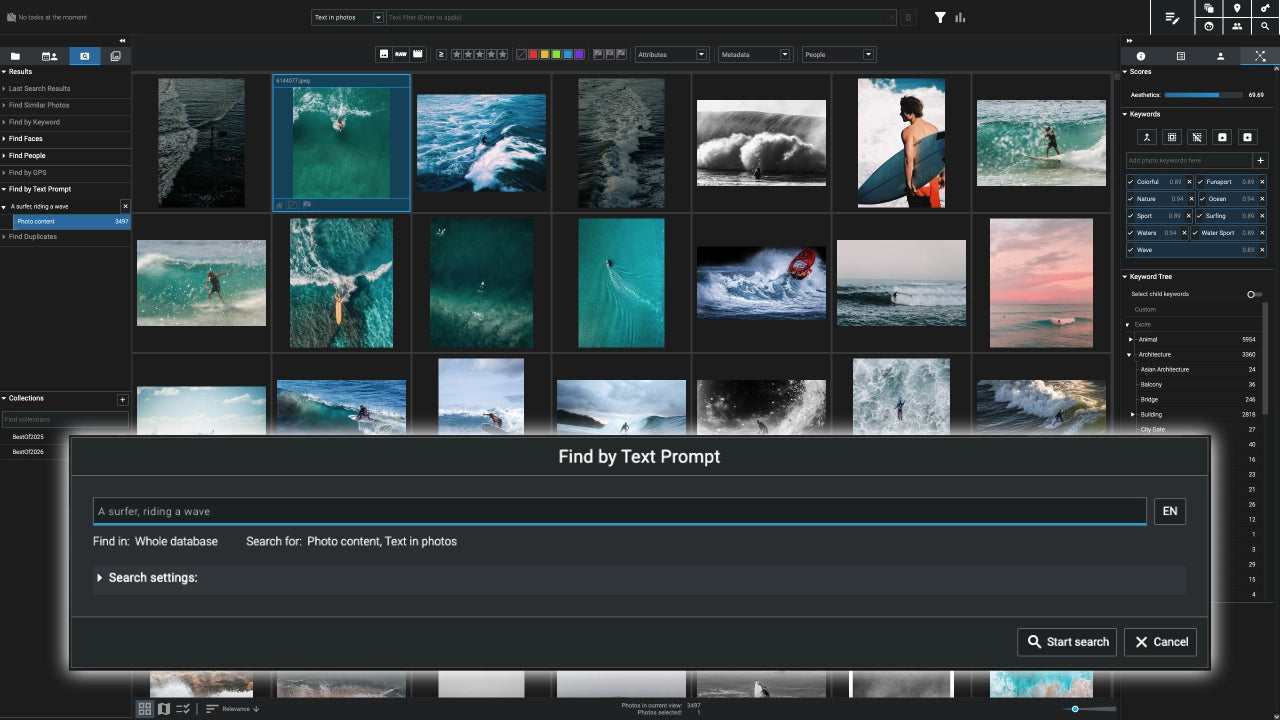The height and width of the screenshot is (720, 1280).
Task: Toggle the Ocean keyword checkmark
Action: [x=1201, y=199]
